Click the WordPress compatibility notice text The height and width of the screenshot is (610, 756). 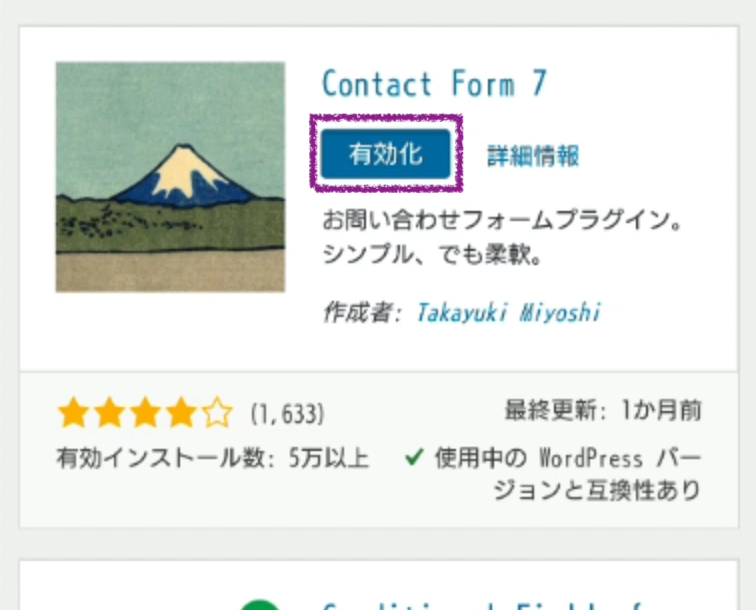click(568, 475)
